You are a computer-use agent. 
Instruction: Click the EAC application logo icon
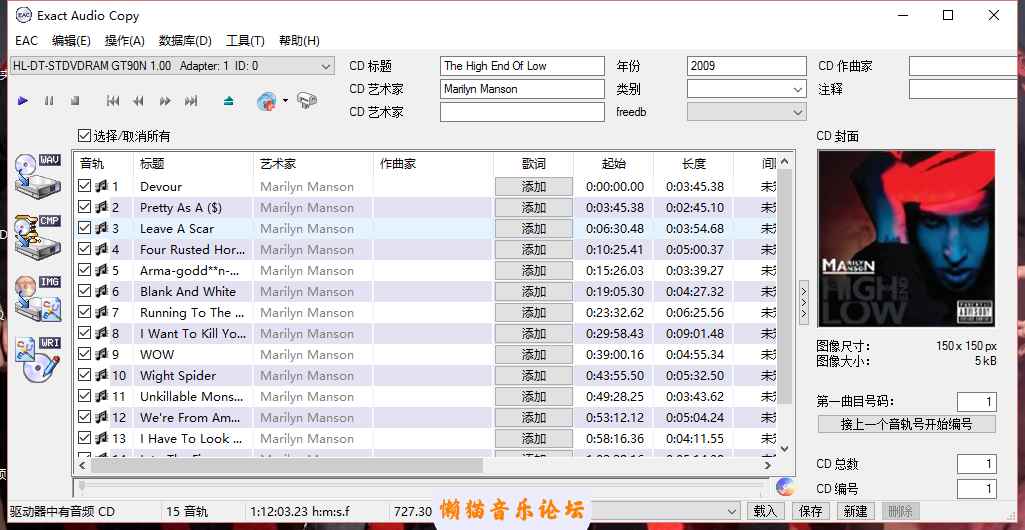point(24,15)
